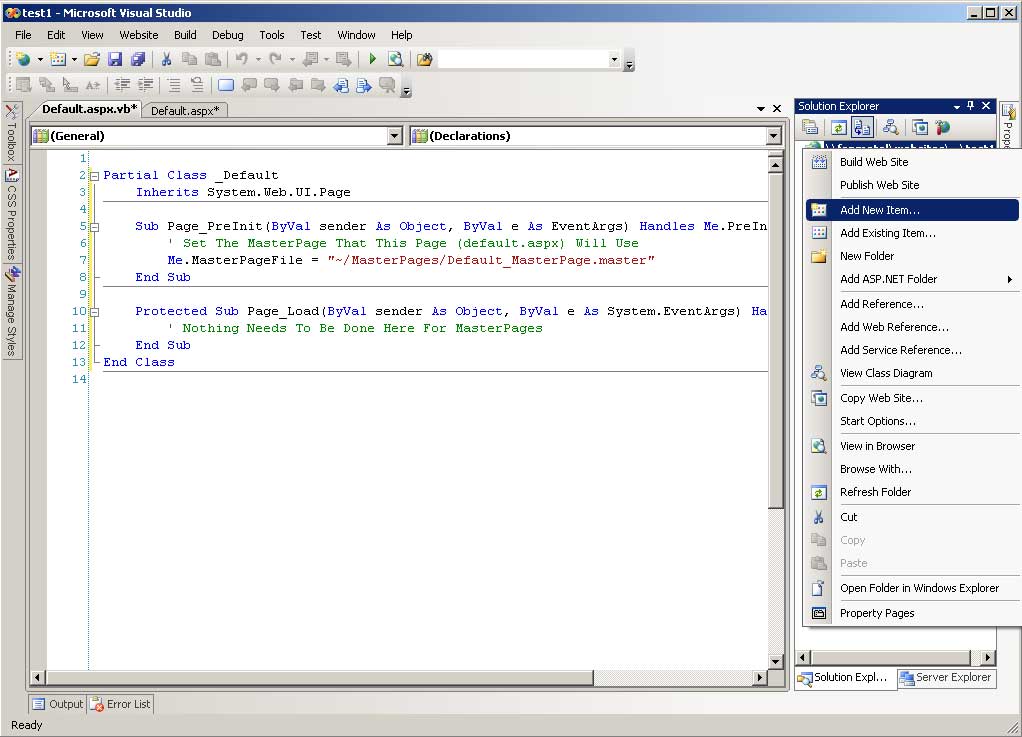This screenshot has width=1022, height=737.
Task: Choose Property Pages menu entry
Action: (912, 613)
